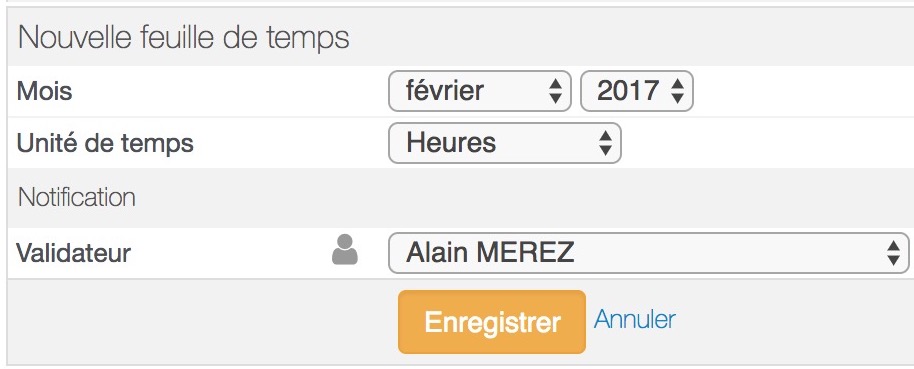Click the Alain MEREZ name in the selector

[x=490, y=252]
